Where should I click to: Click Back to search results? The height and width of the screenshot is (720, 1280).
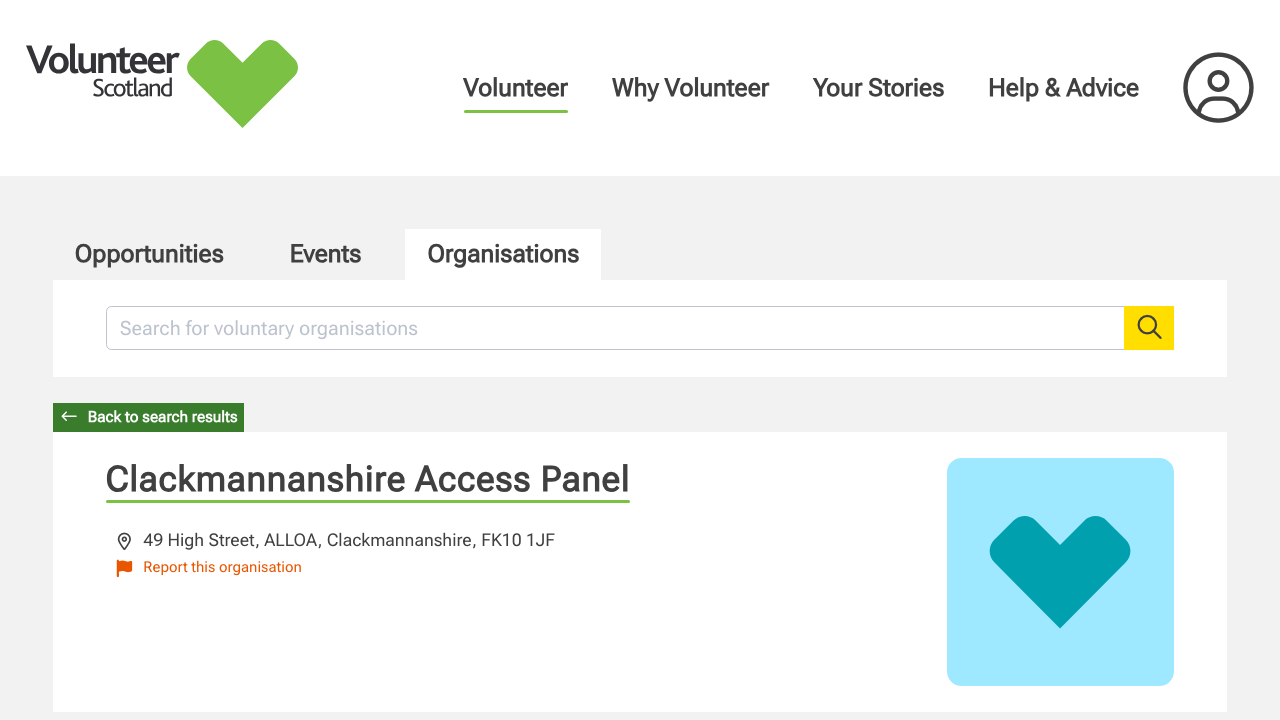[160, 417]
